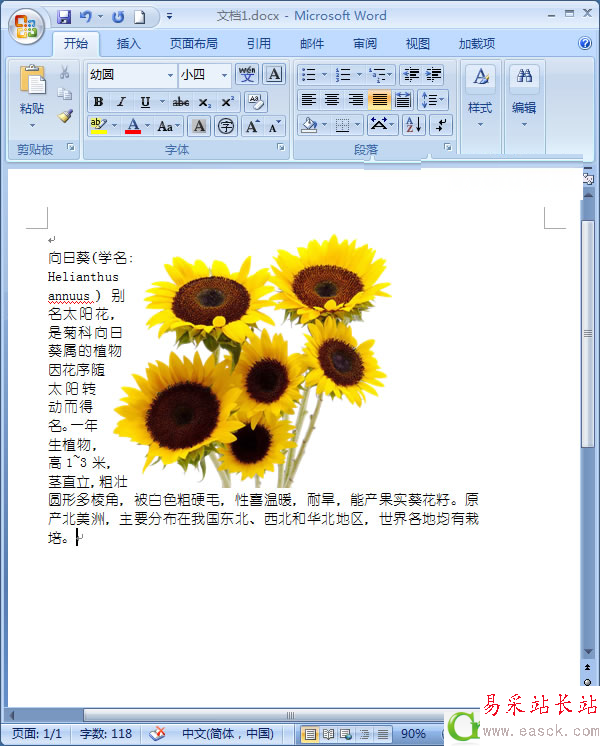
Task: Expand the borders dropdown arrow
Action: click(x=357, y=125)
